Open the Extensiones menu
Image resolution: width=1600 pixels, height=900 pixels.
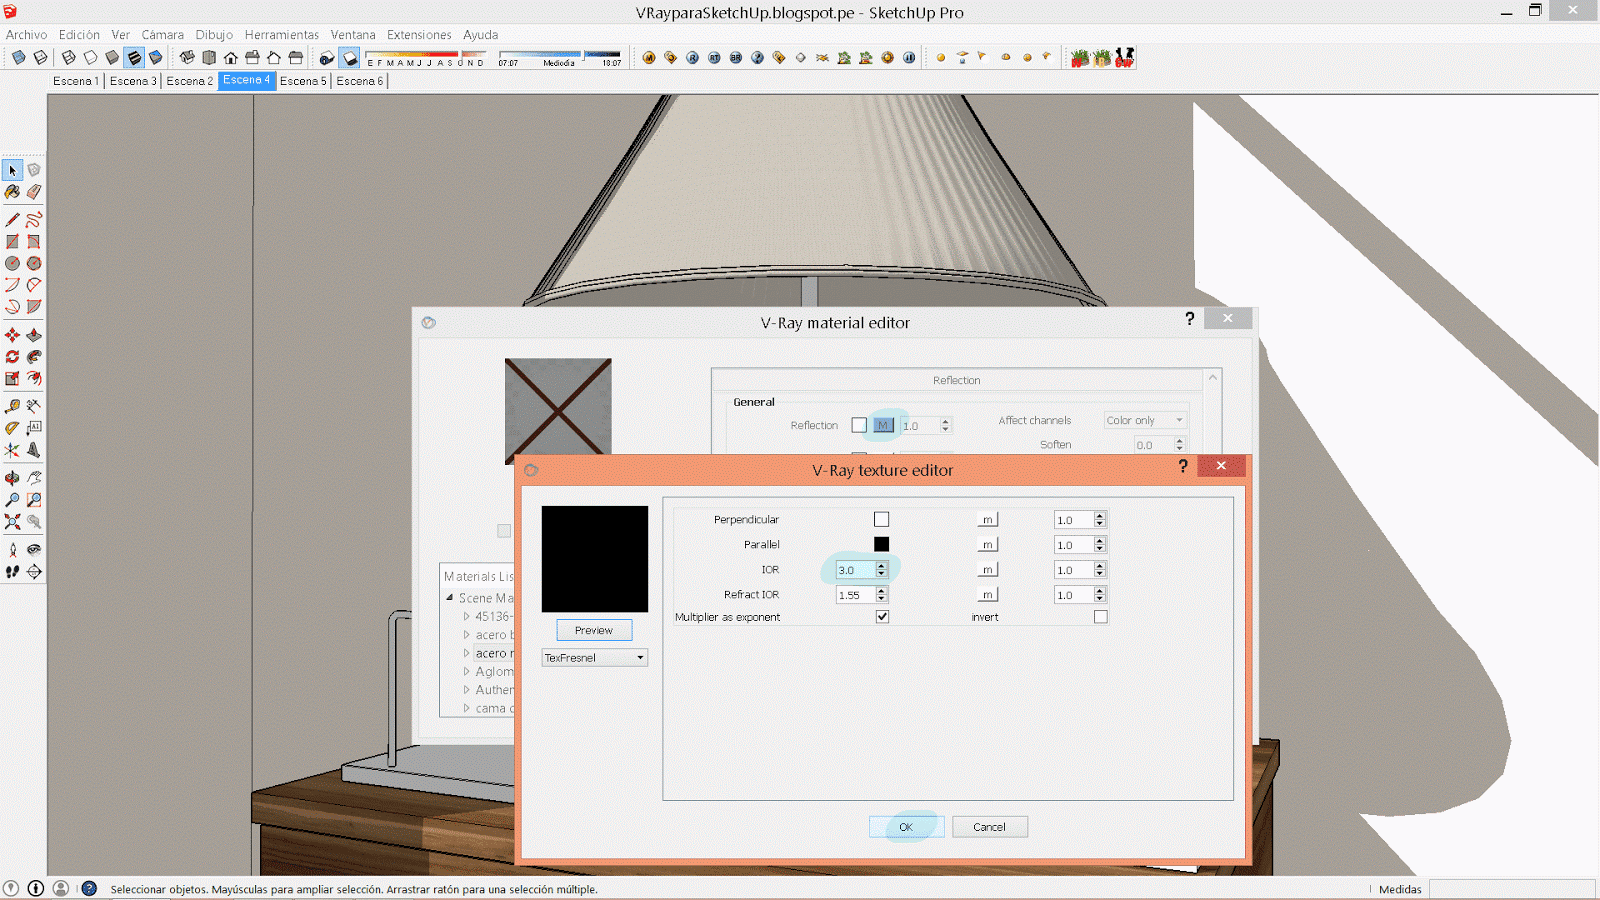pos(419,34)
